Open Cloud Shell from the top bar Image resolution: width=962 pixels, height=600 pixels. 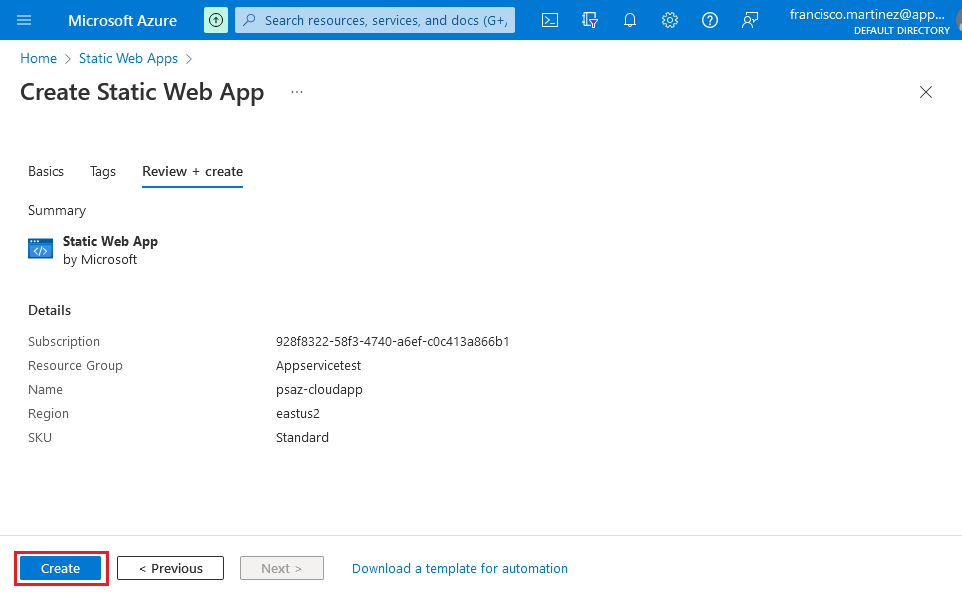coord(549,20)
